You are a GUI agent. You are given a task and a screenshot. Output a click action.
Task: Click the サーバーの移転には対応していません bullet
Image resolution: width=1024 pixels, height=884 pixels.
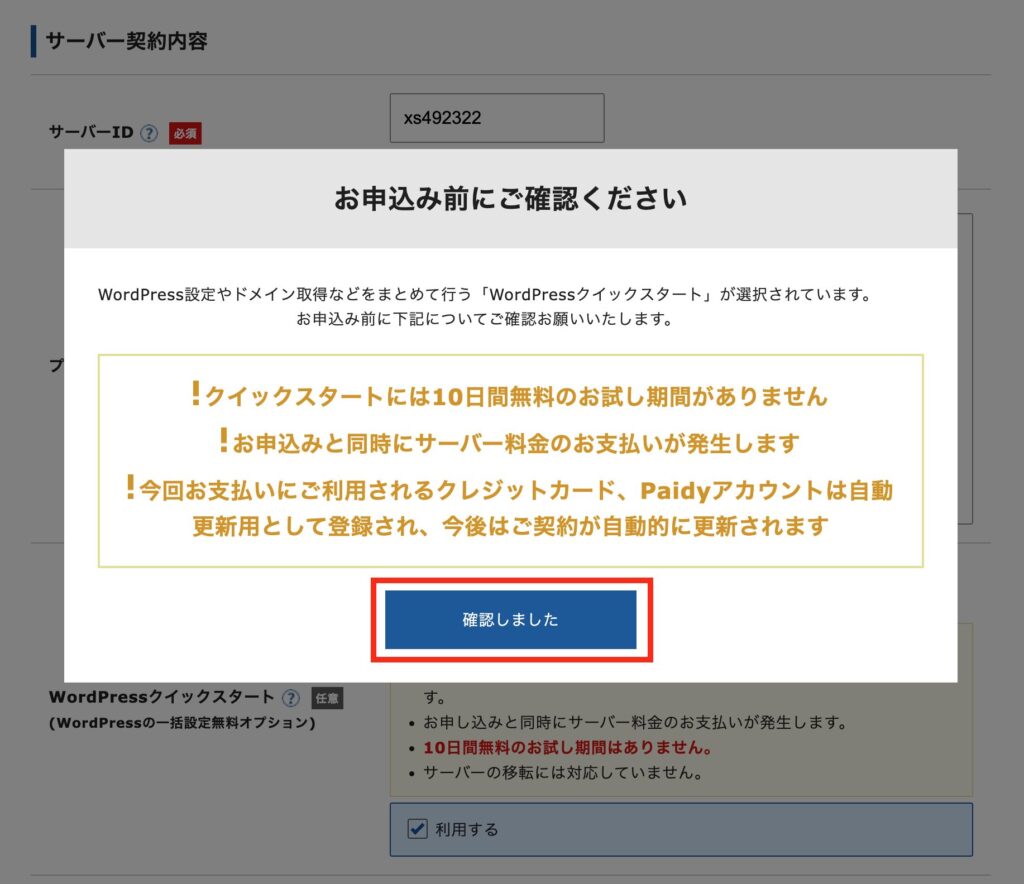(x=563, y=772)
